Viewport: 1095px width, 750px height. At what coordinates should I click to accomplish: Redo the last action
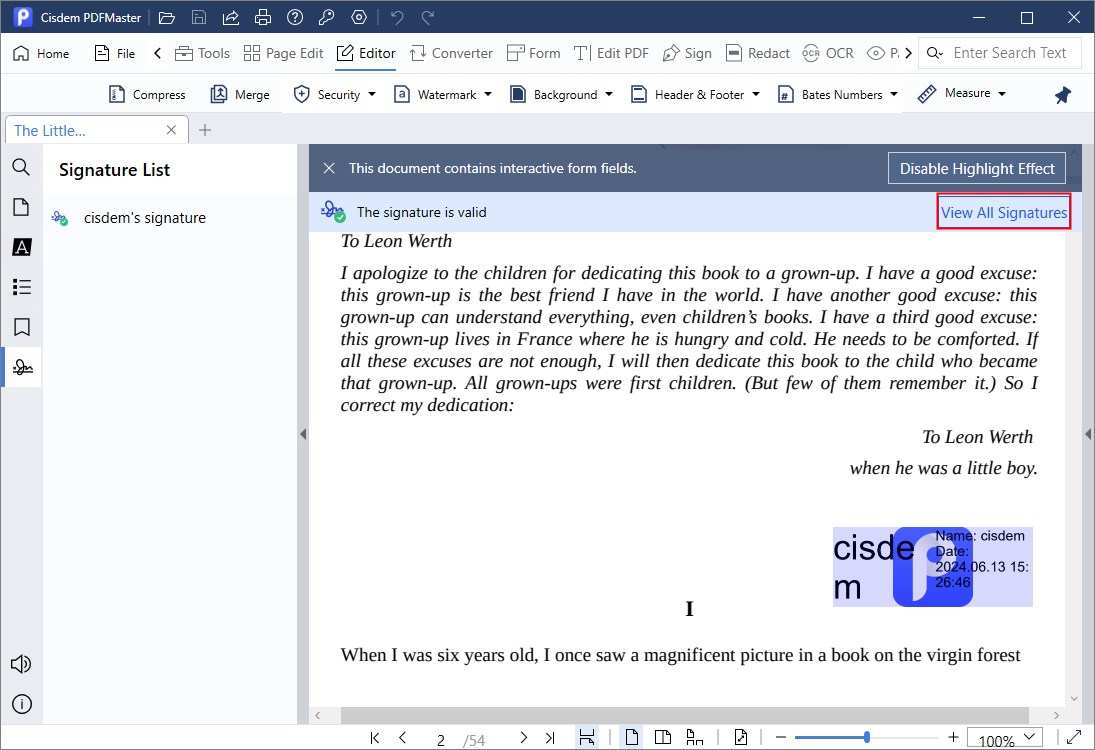point(428,17)
